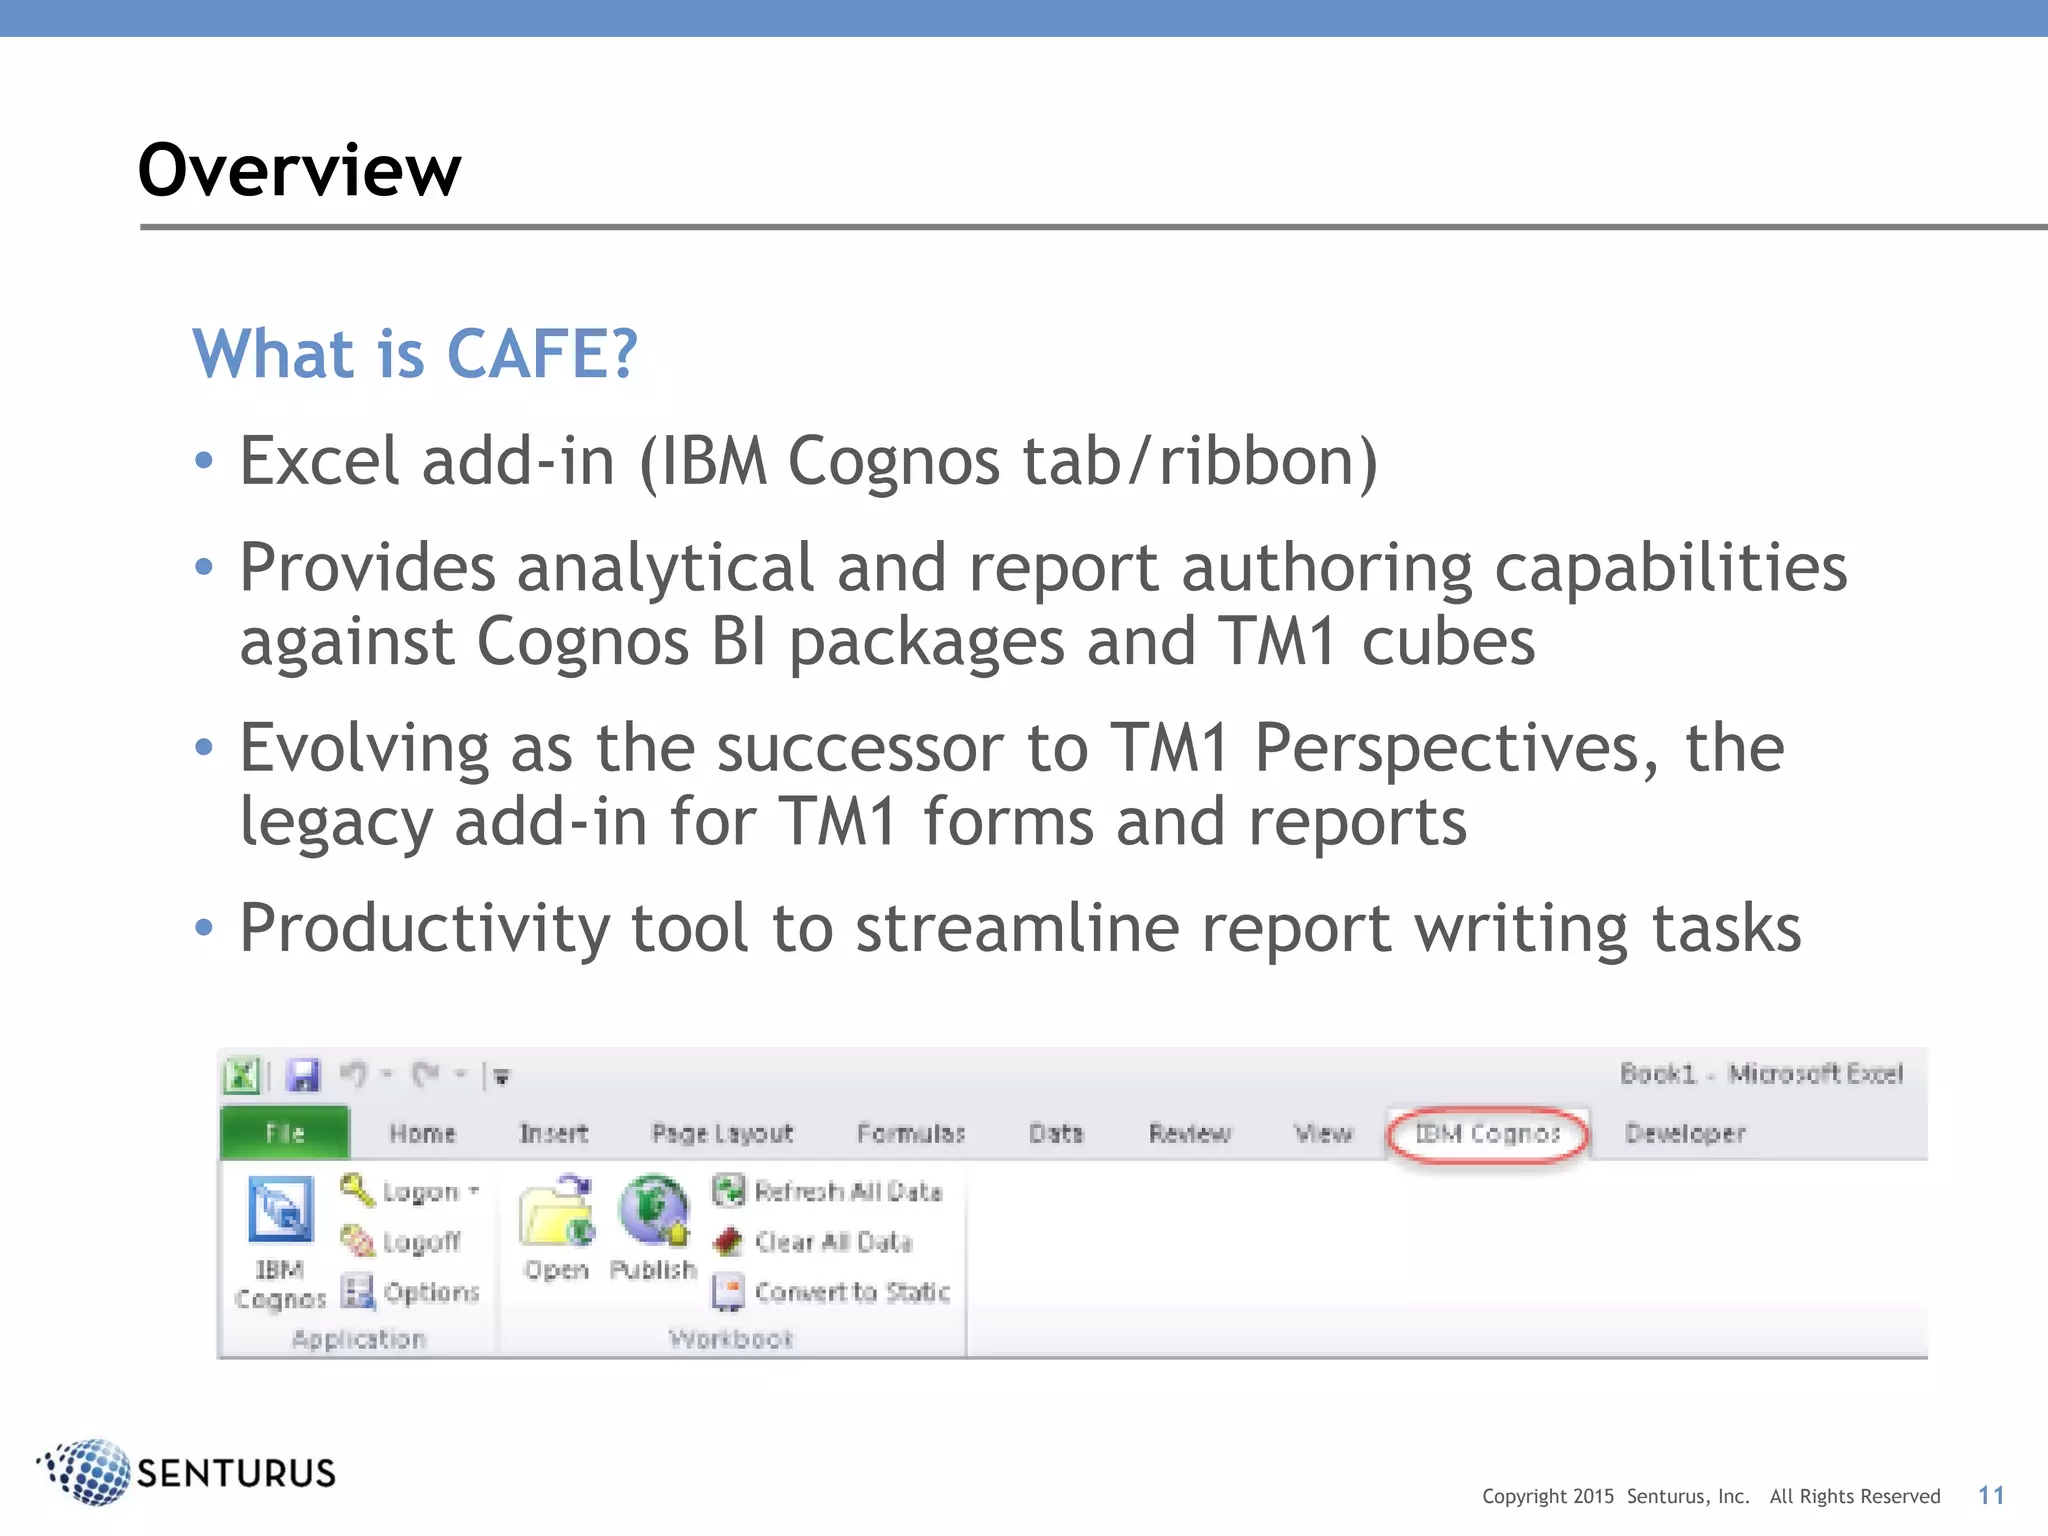Click the Convert to Static icon

728,1291
